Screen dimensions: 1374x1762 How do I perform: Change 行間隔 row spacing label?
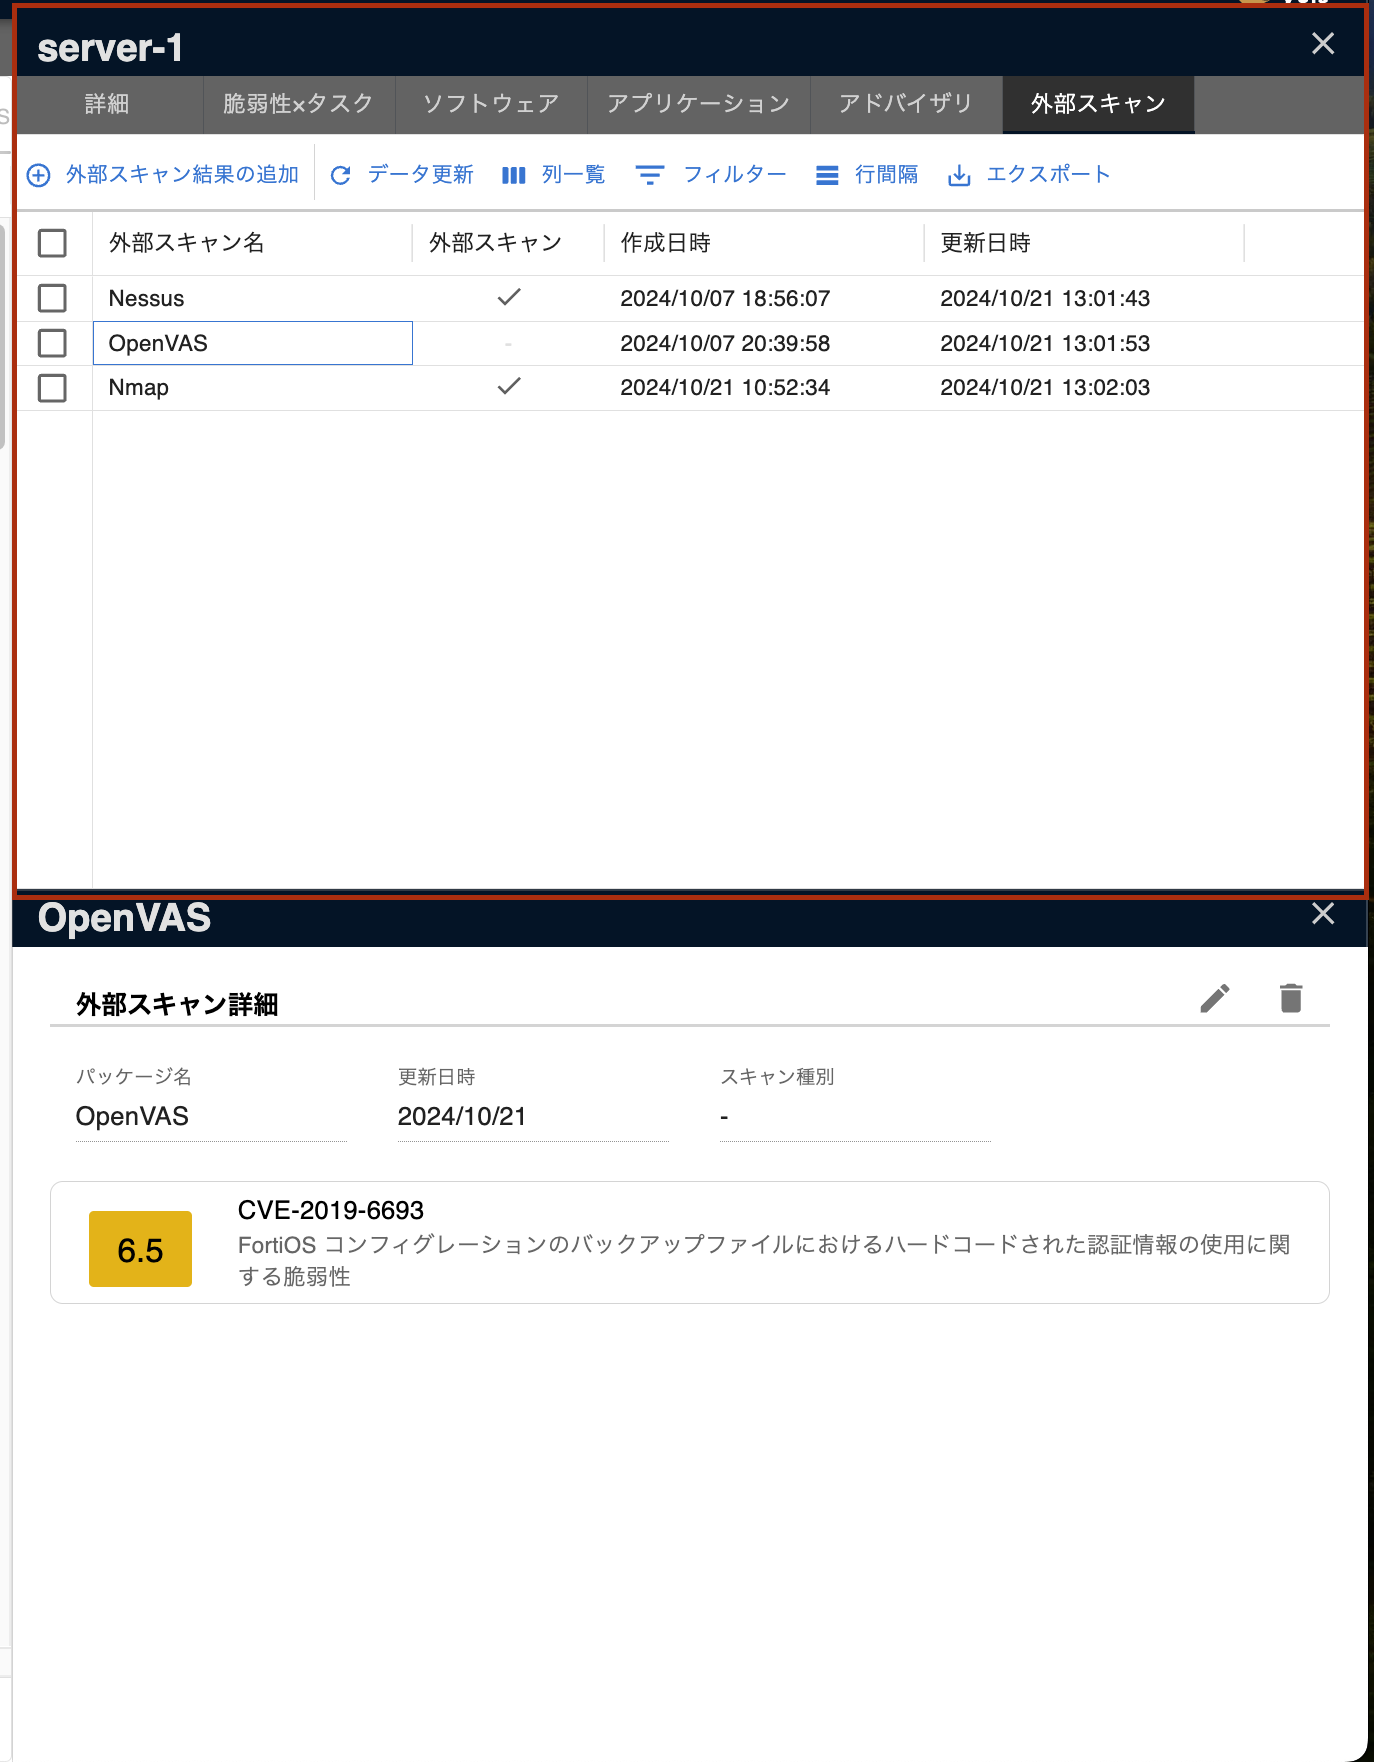(x=886, y=175)
